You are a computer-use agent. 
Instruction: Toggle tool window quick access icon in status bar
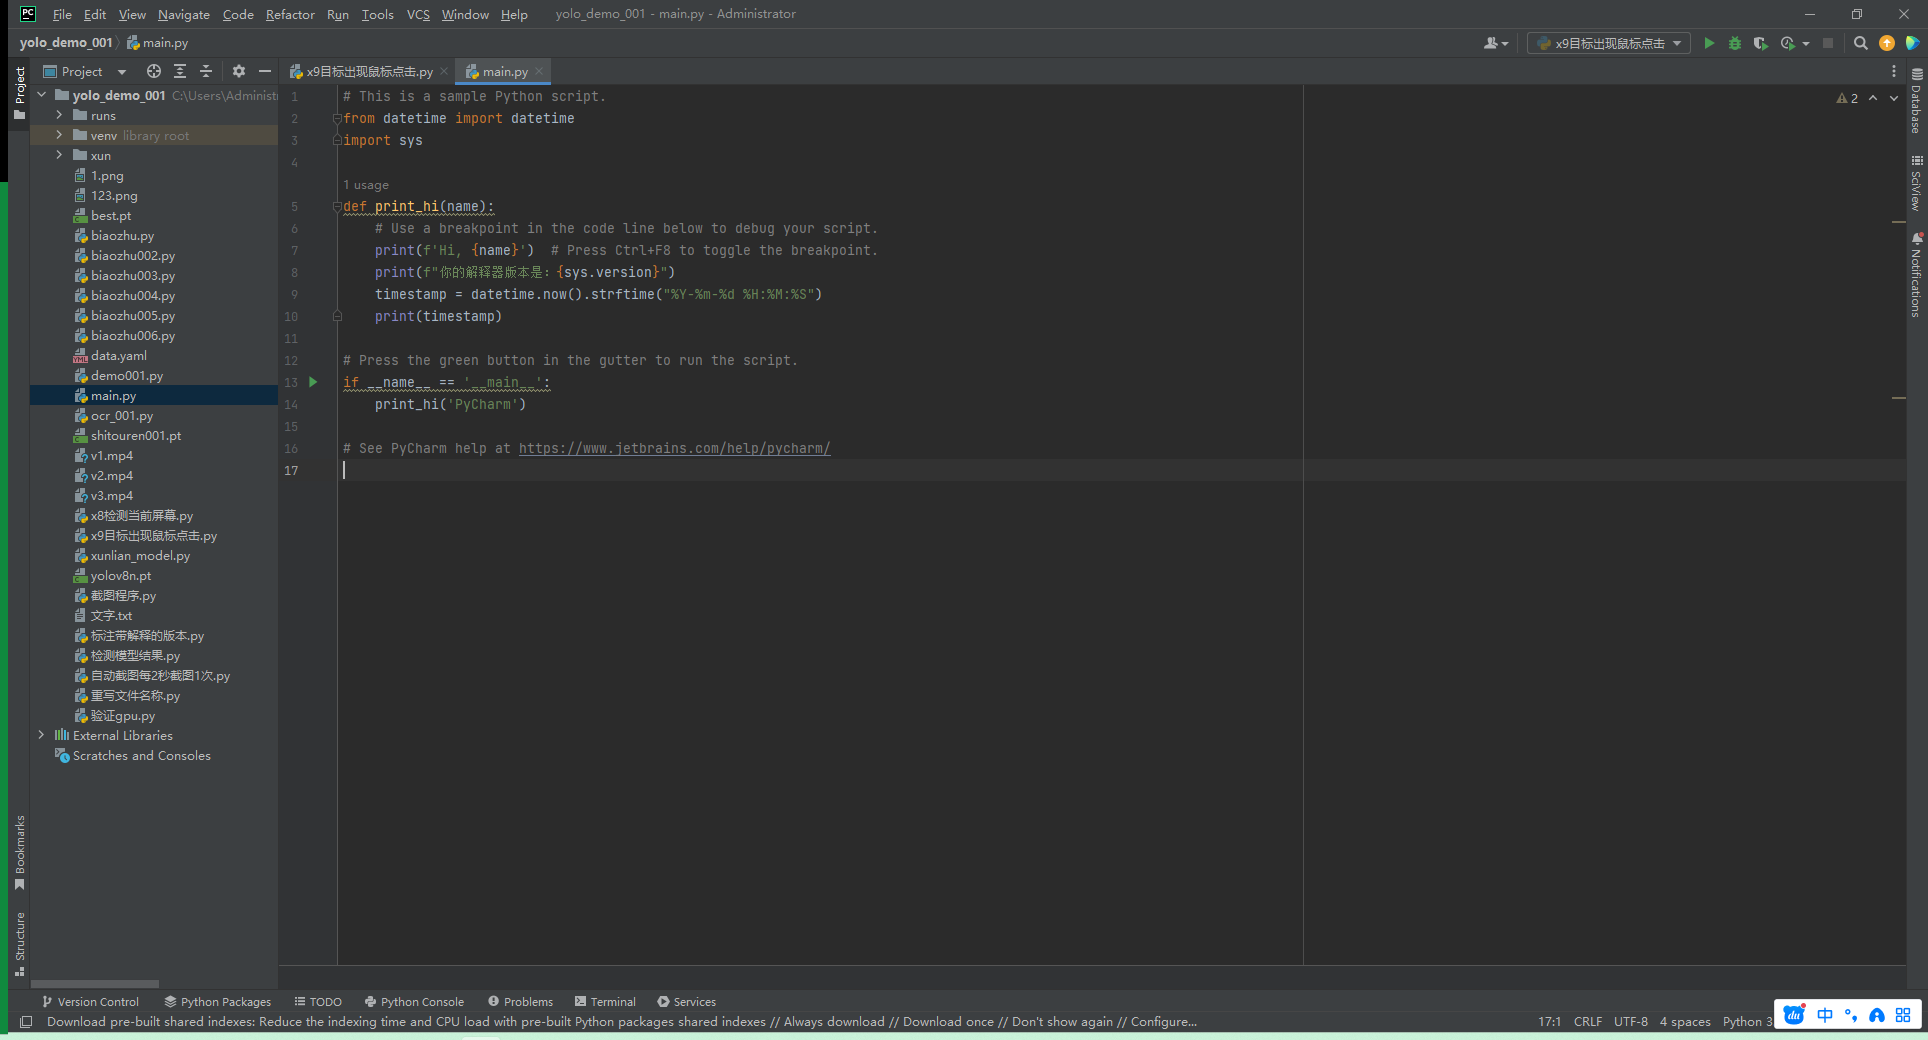pyautogui.click(x=26, y=1022)
